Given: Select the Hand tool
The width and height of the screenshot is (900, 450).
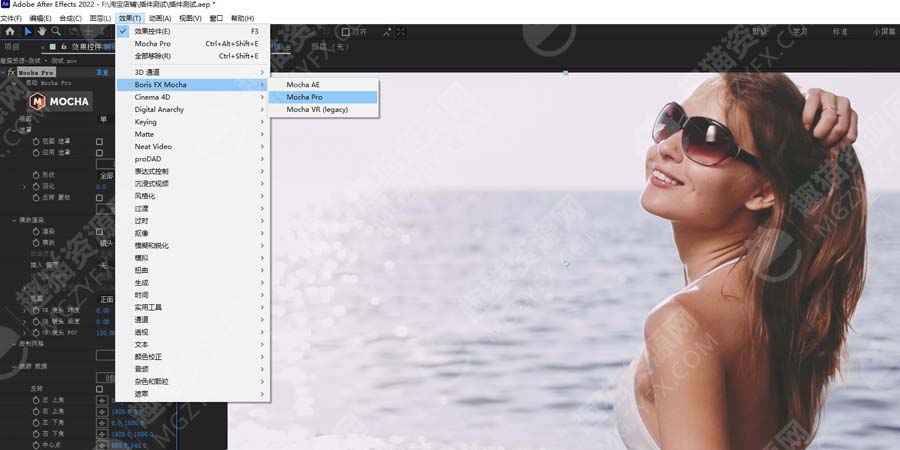Looking at the screenshot, I should tap(42, 32).
